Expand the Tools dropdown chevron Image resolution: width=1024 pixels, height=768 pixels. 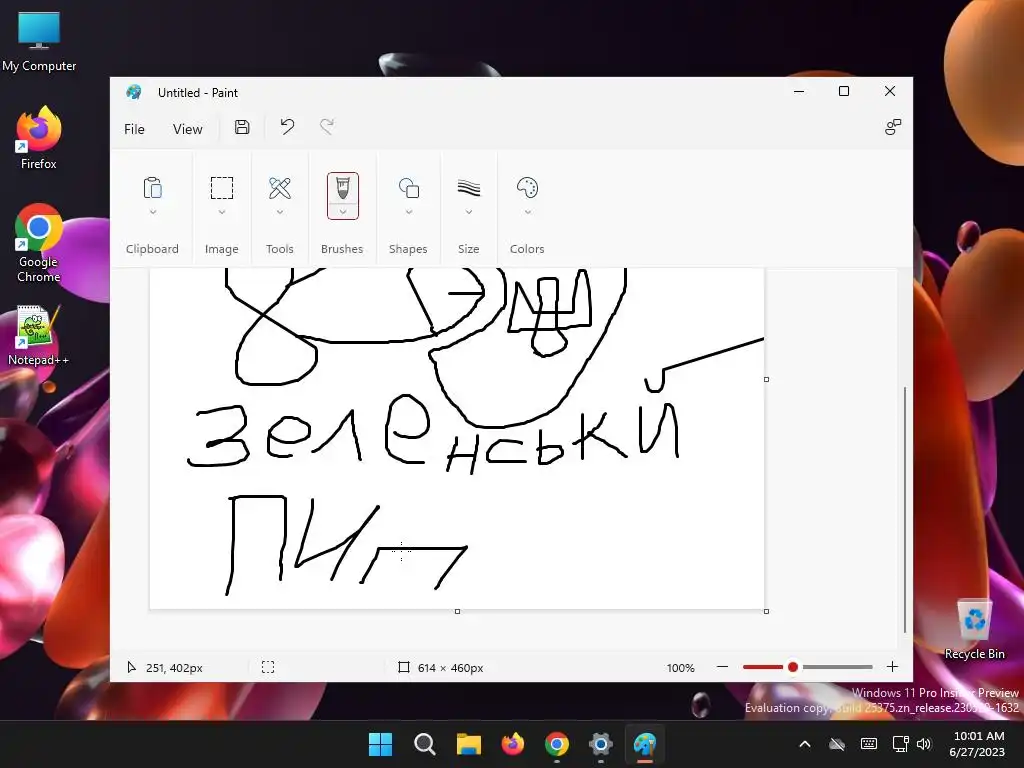[280, 212]
